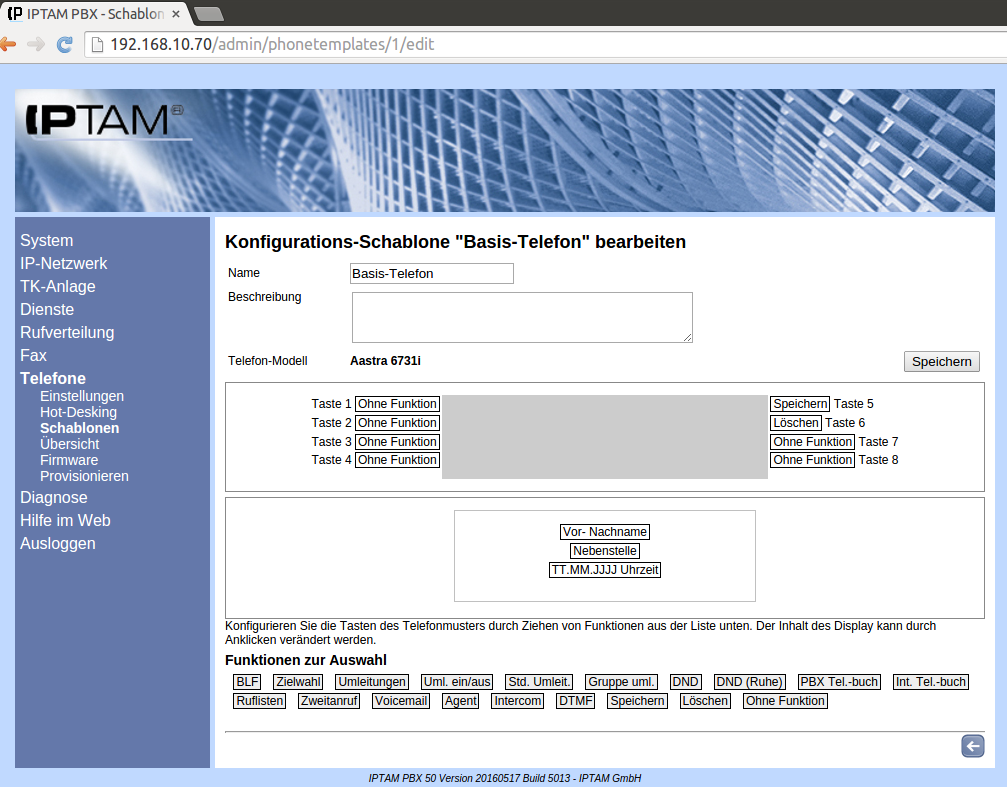Click the Löschen key assigned to Taste 6

click(x=795, y=423)
